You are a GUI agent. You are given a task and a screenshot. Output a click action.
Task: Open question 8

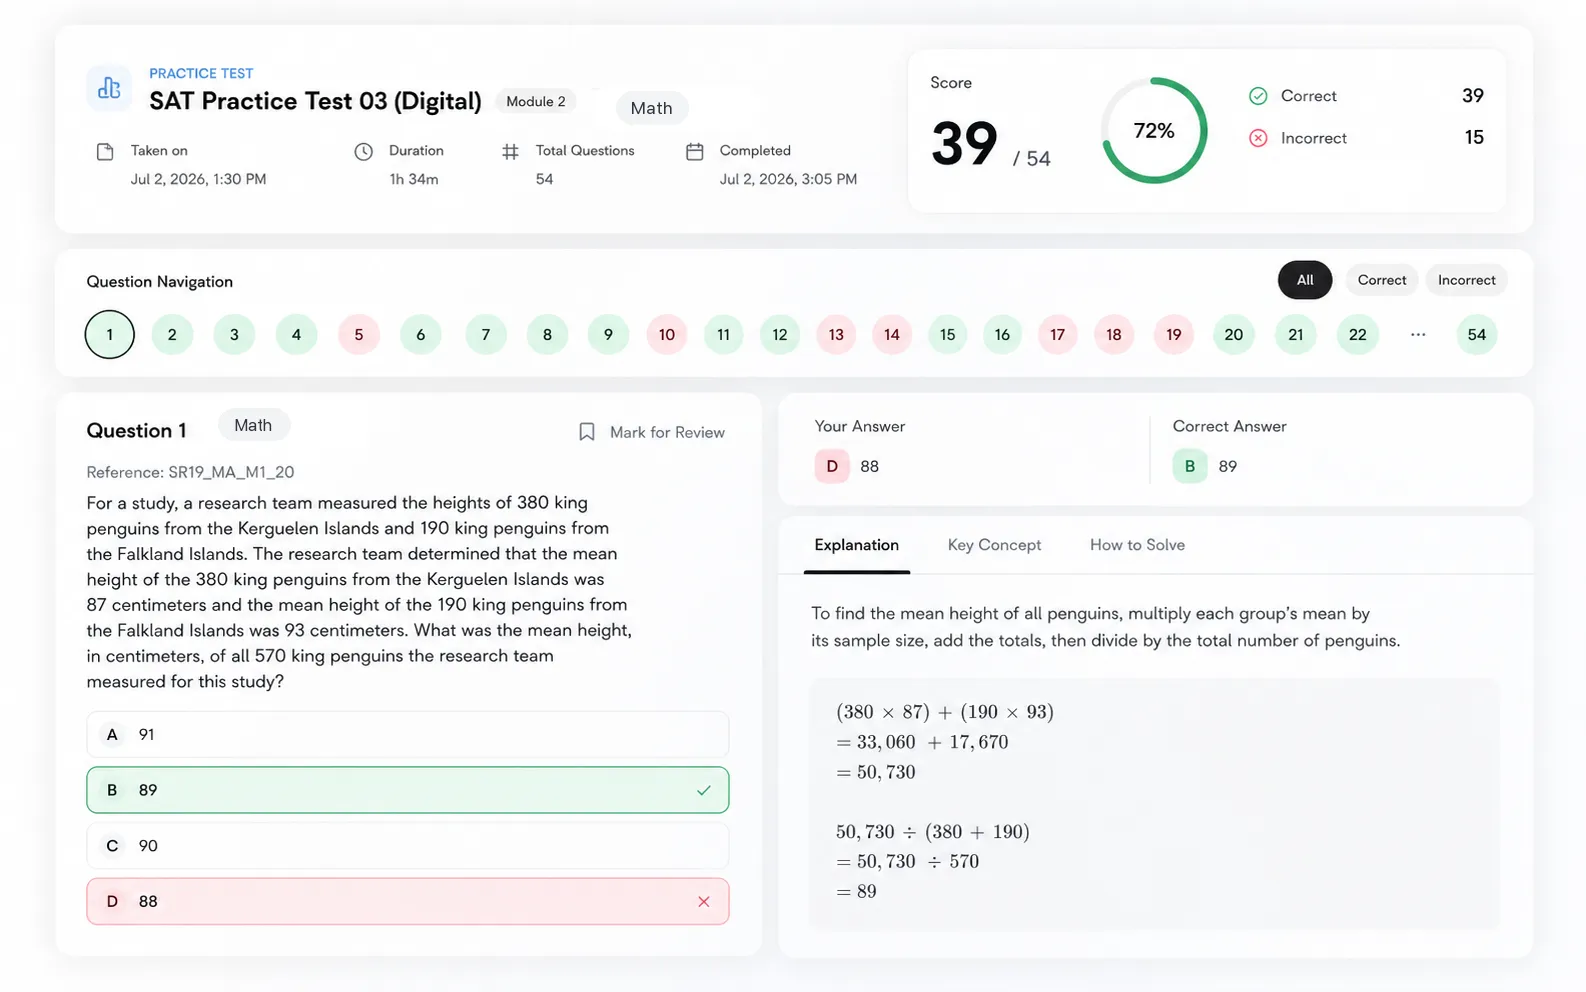[x=547, y=334]
